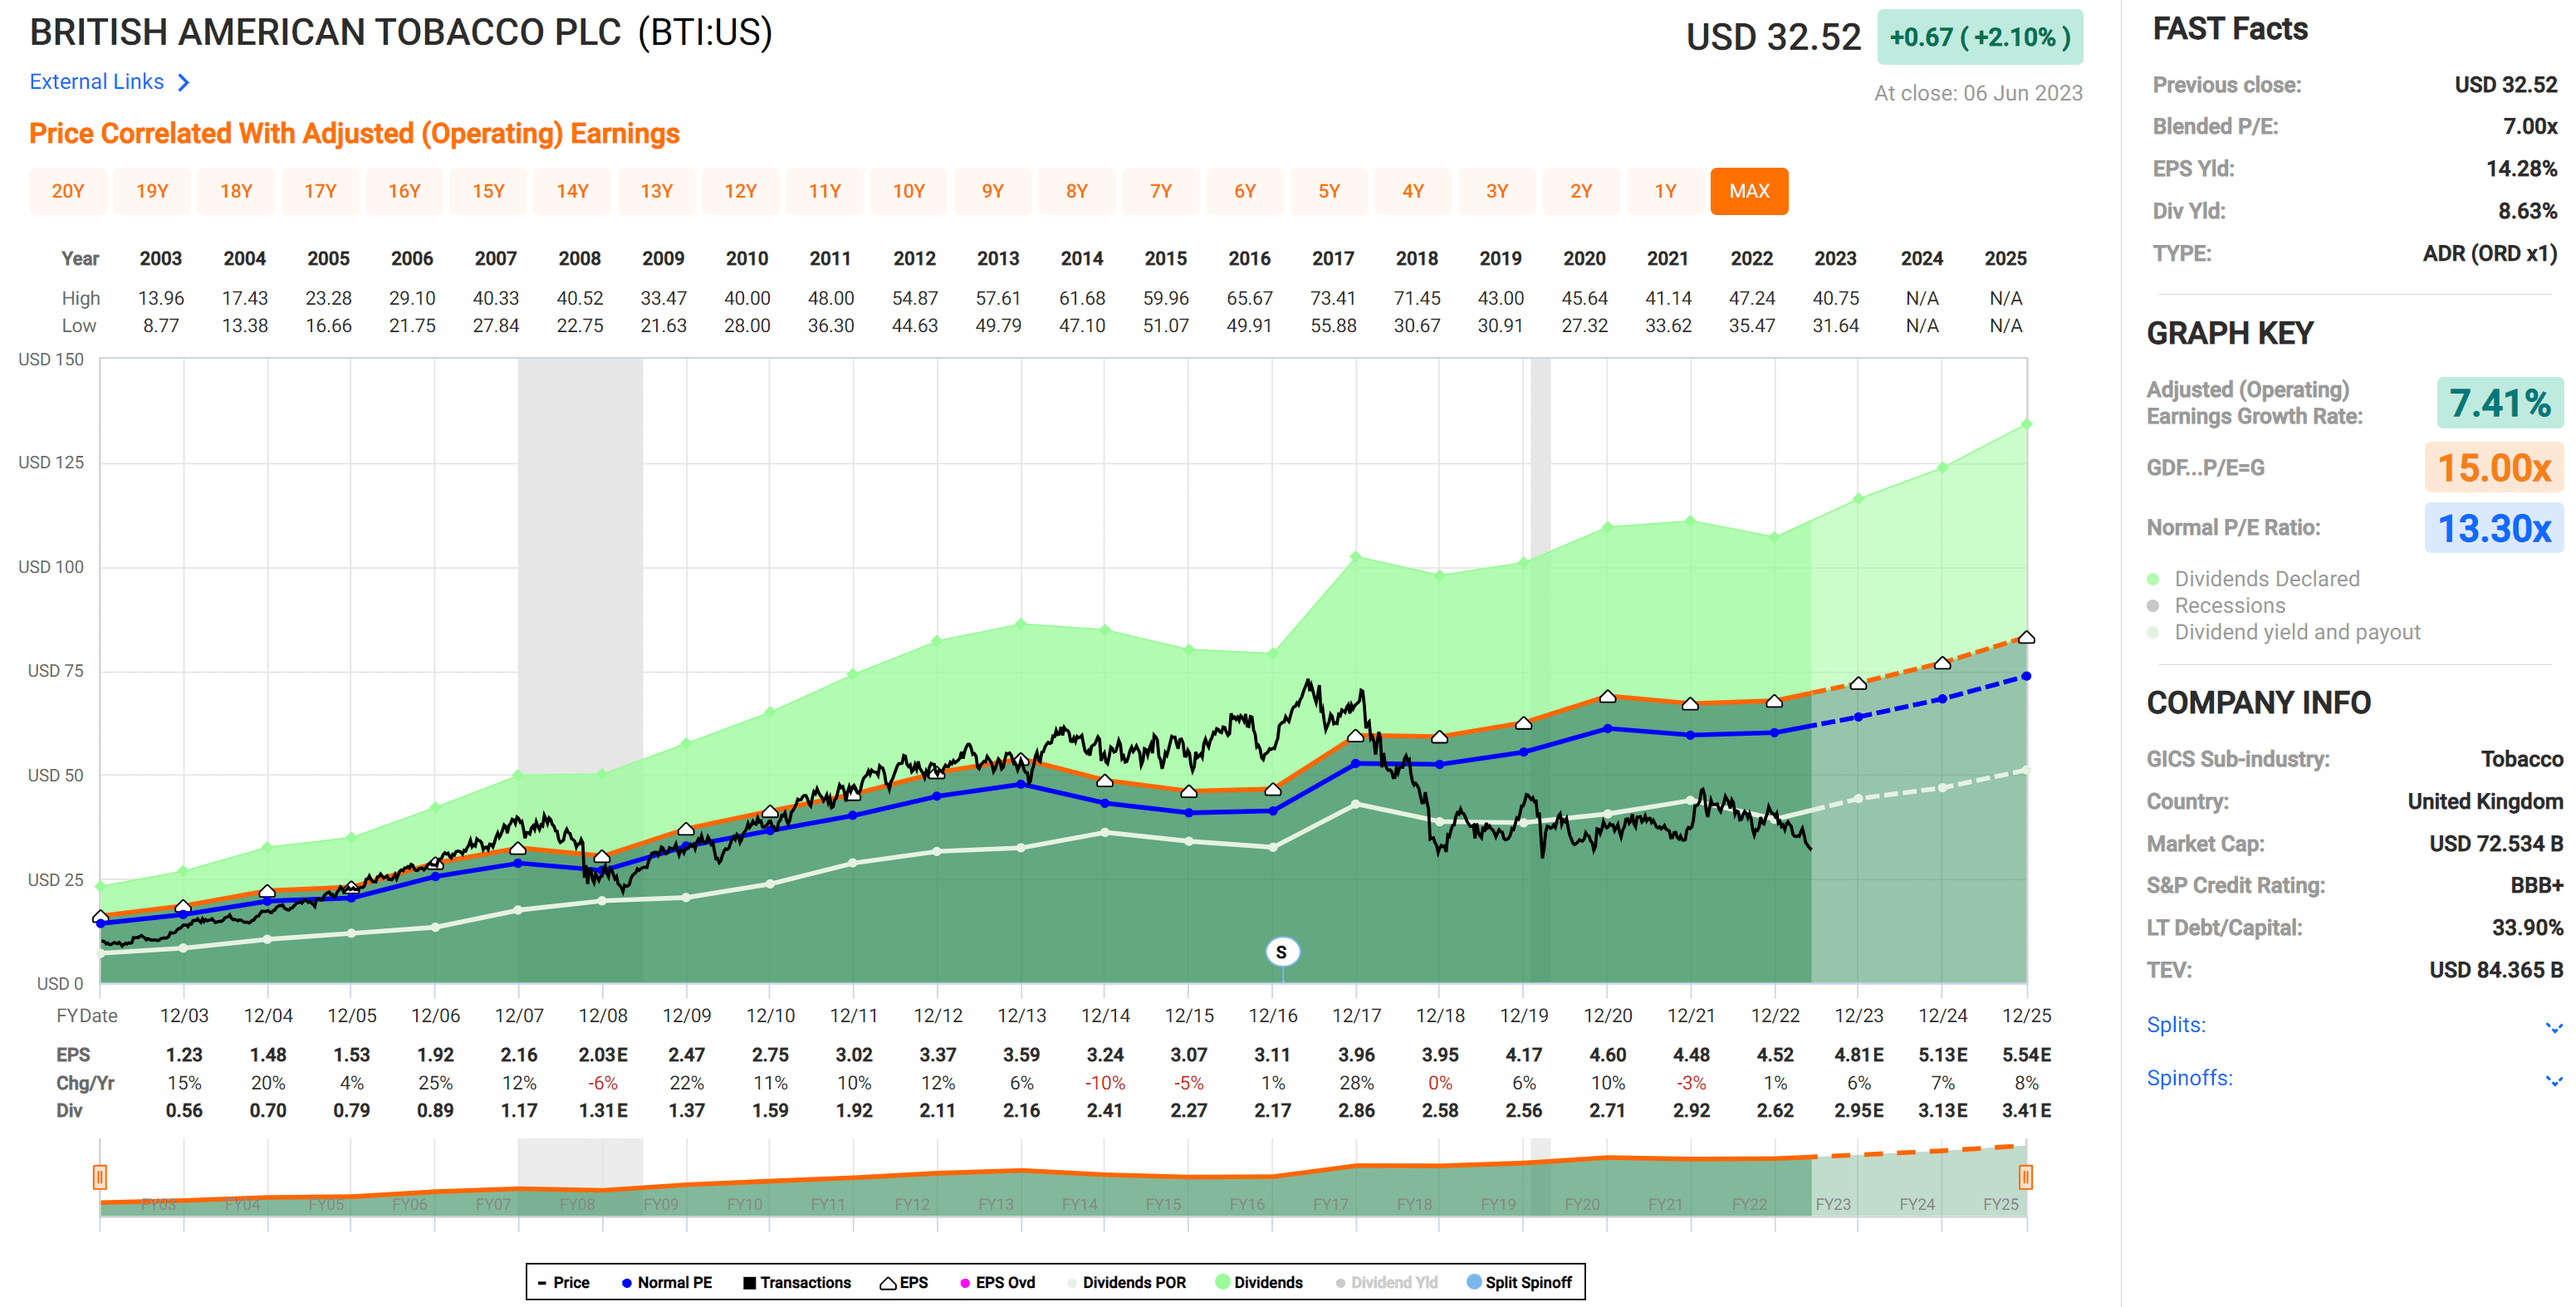This screenshot has height=1307, width=2576.
Task: Click the USD 72.534 B market cap value
Action: pos(2496,844)
